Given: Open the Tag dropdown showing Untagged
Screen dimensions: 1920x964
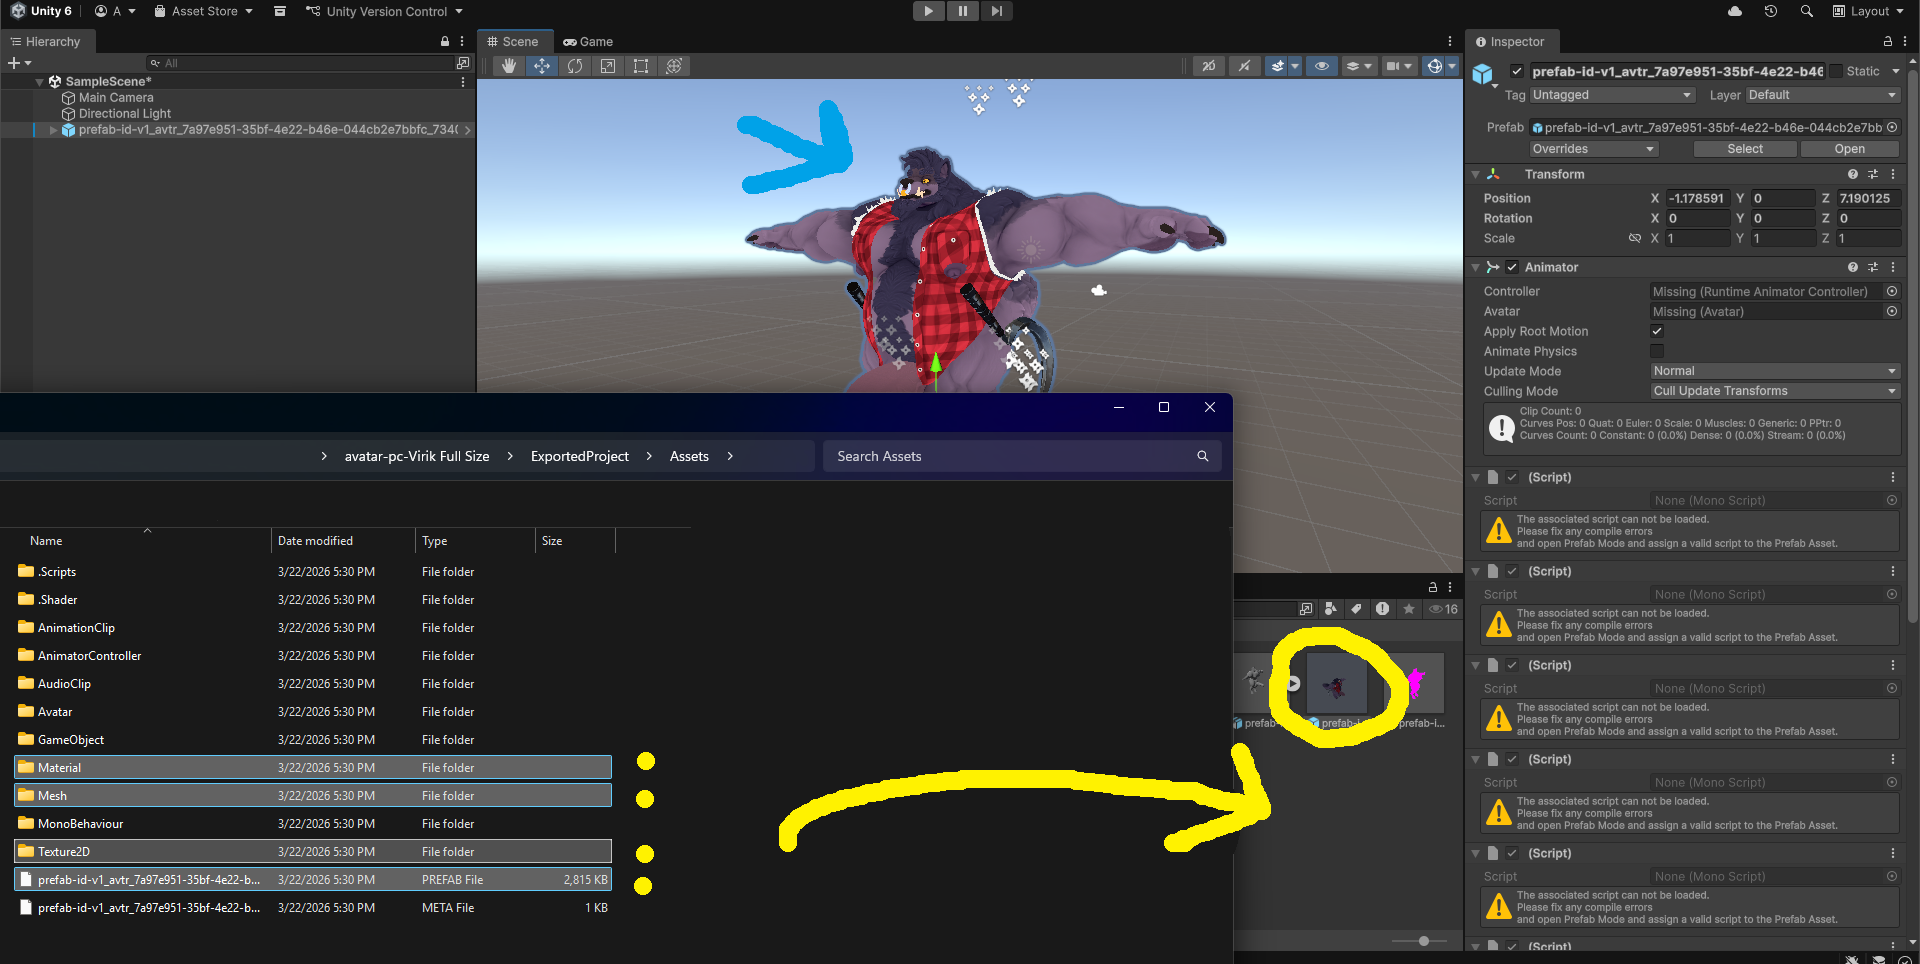Looking at the screenshot, I should pos(1611,95).
